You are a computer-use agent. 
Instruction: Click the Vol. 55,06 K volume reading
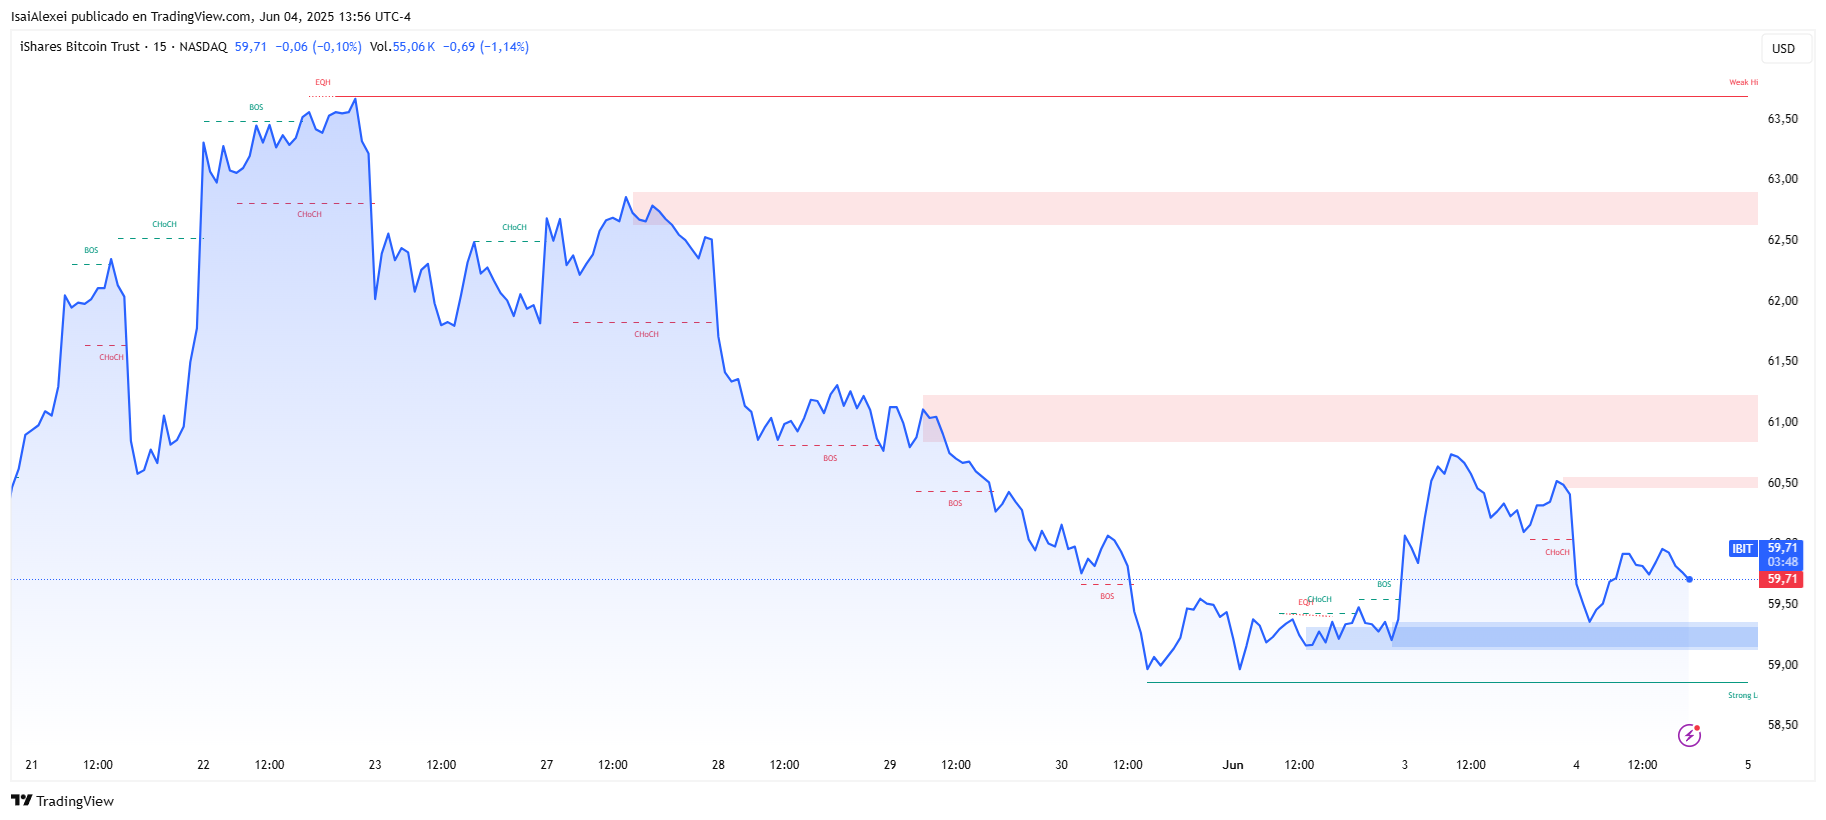click(x=402, y=47)
